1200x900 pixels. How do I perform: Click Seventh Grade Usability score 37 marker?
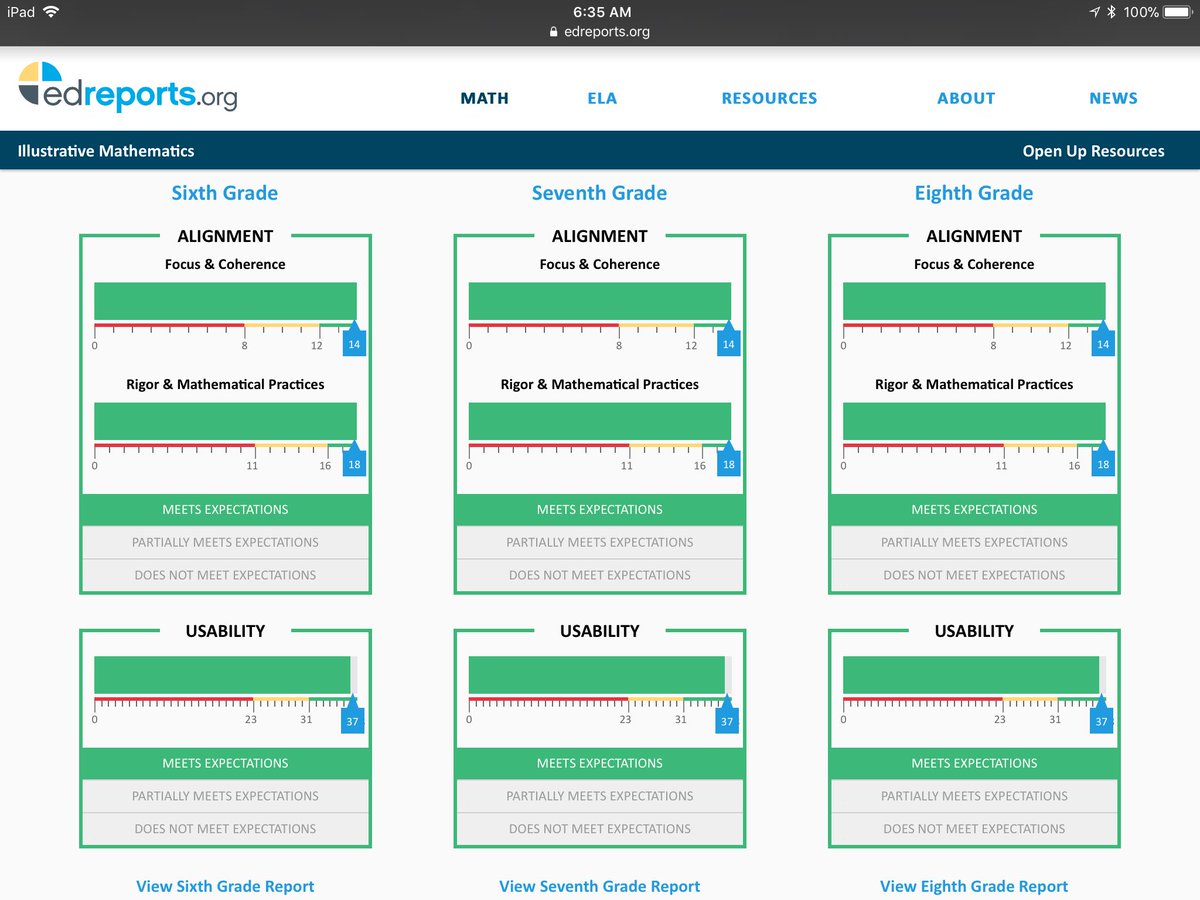pos(727,716)
